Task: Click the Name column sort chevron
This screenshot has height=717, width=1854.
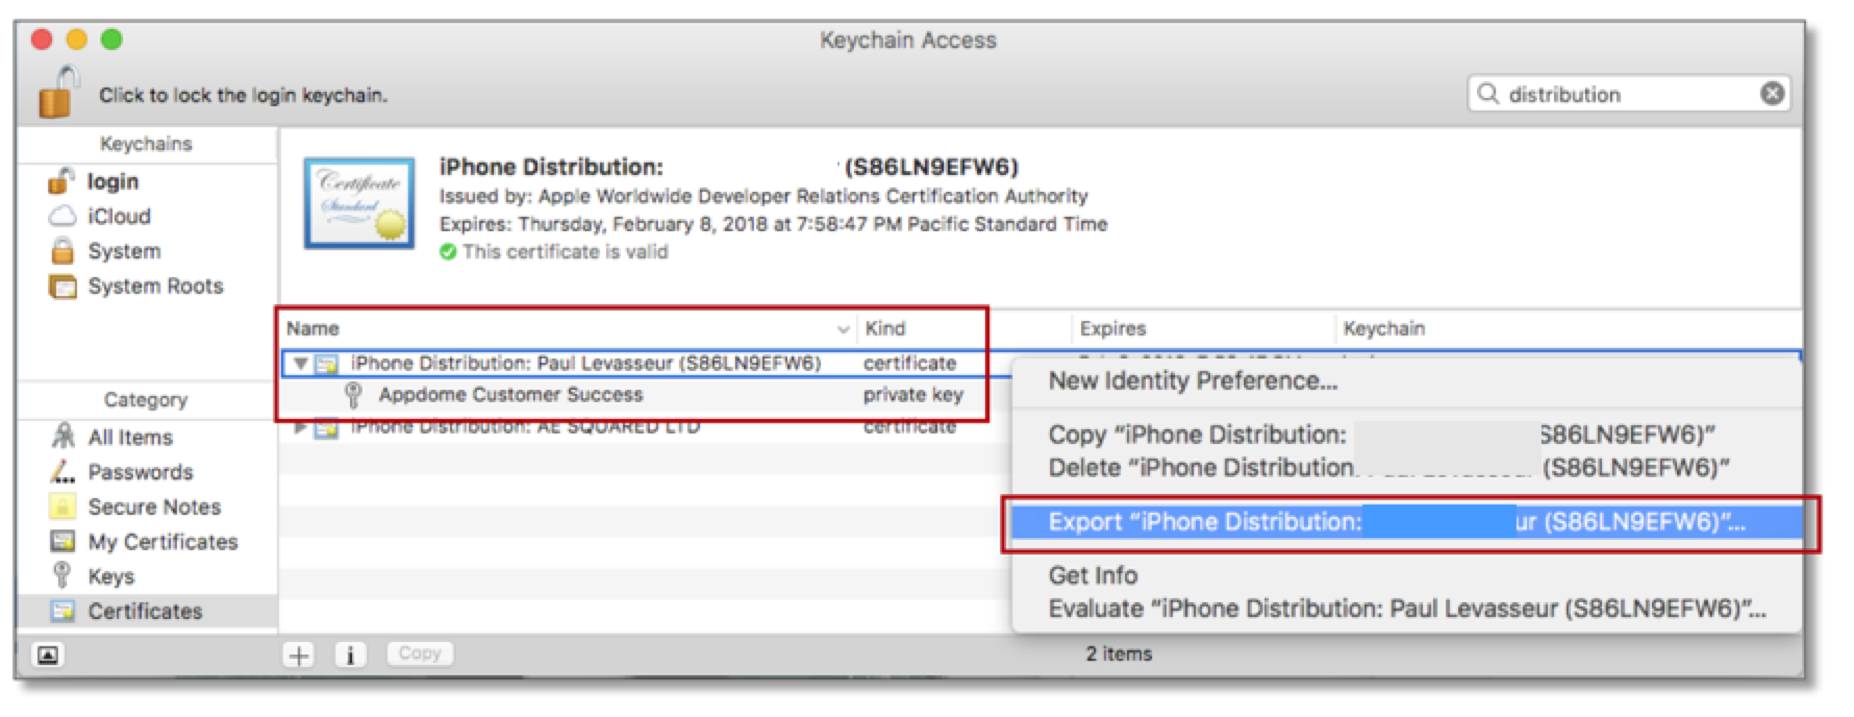Action: tap(843, 329)
